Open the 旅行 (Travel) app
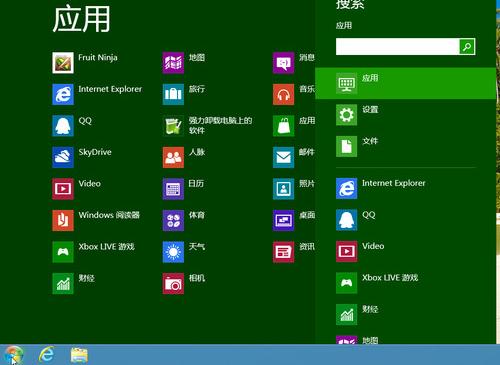500x365 pixels. coord(184,94)
